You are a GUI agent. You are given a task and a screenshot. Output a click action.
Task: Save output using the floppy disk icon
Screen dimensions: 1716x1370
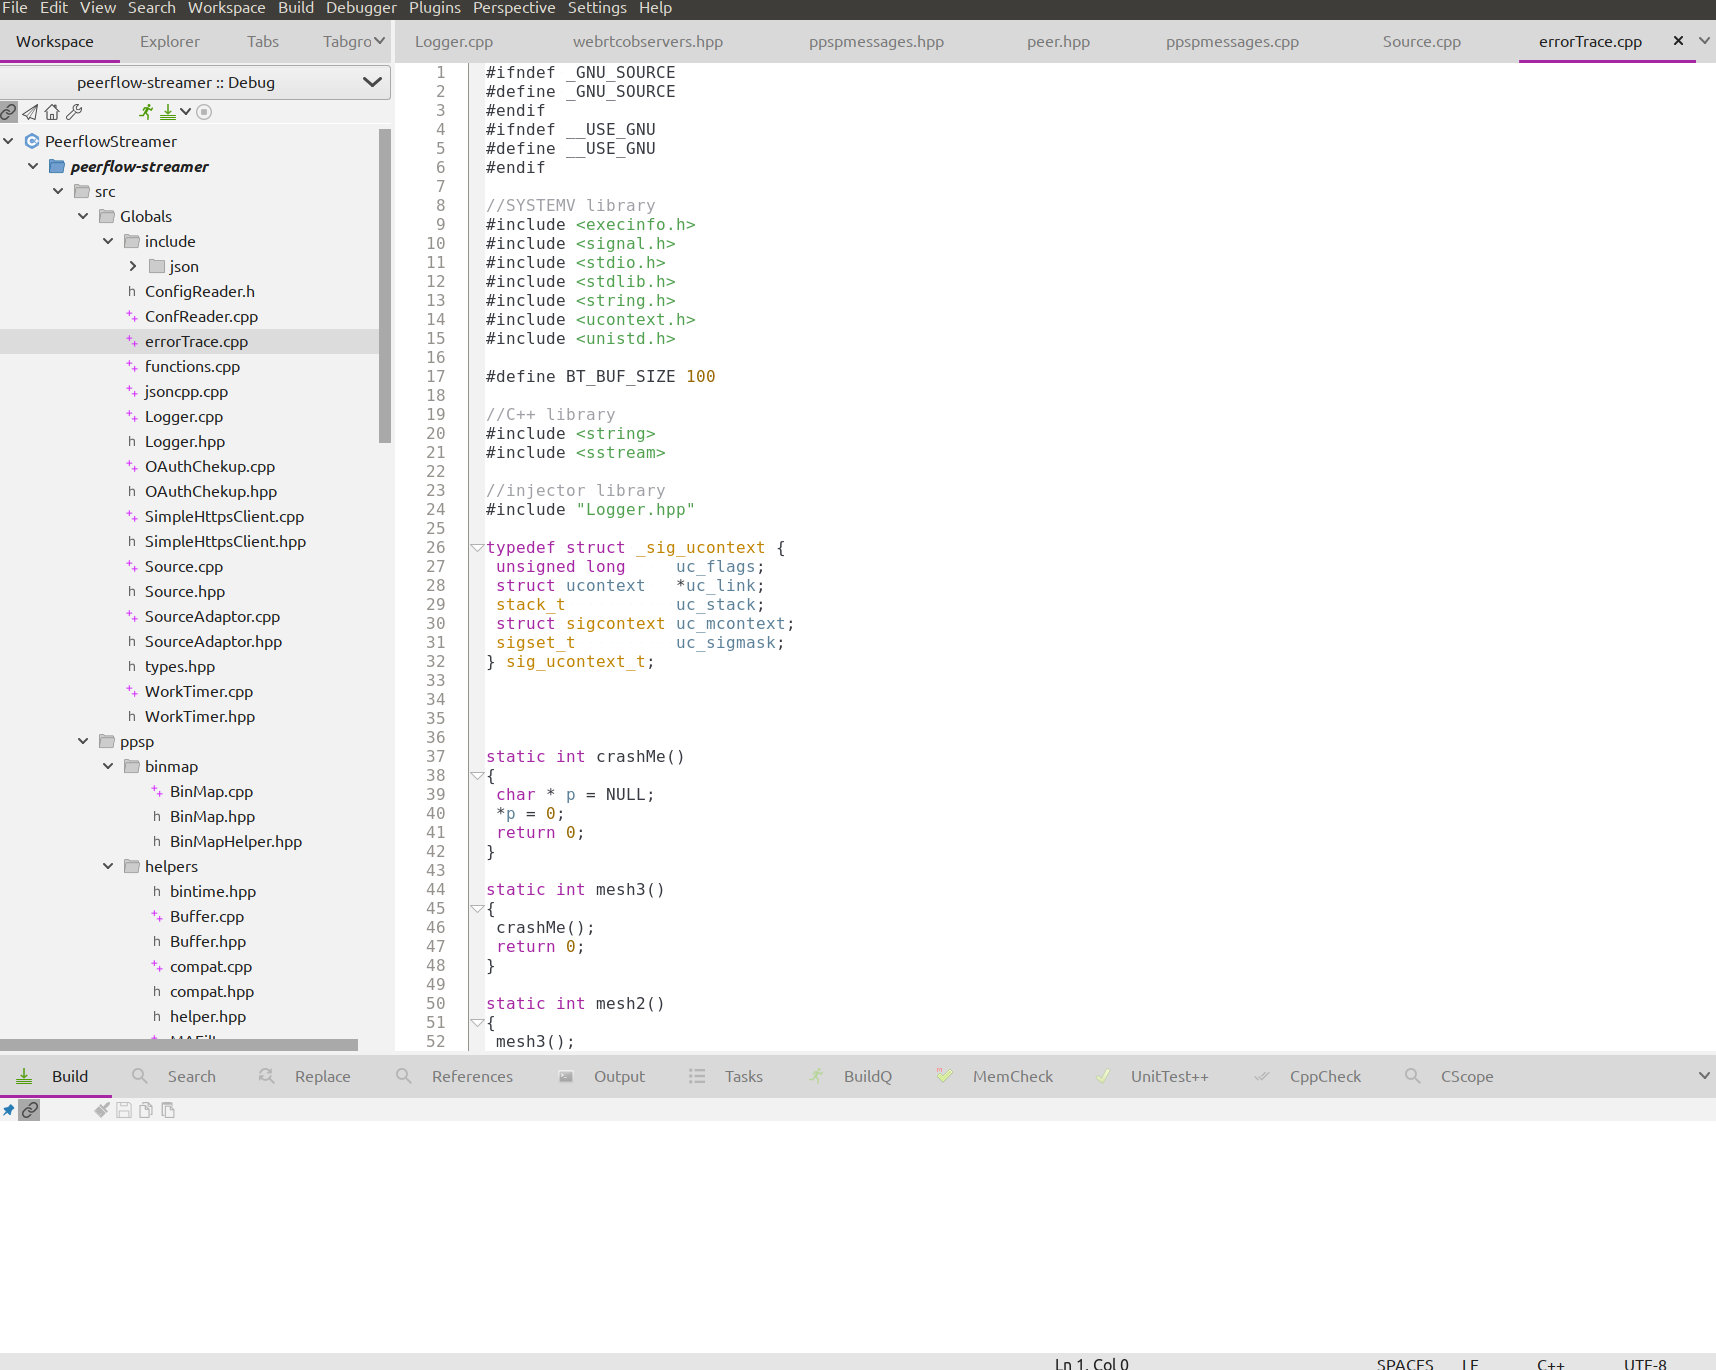click(123, 1110)
